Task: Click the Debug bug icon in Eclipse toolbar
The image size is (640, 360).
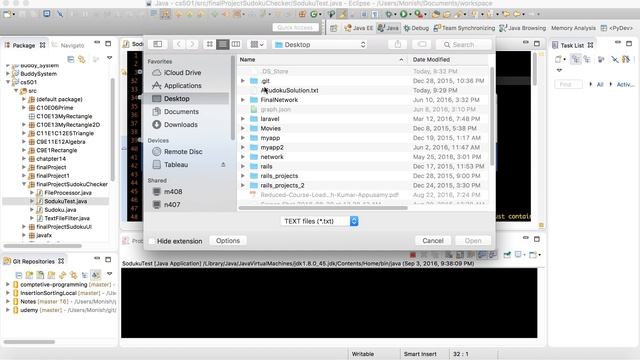Action: click(389, 14)
